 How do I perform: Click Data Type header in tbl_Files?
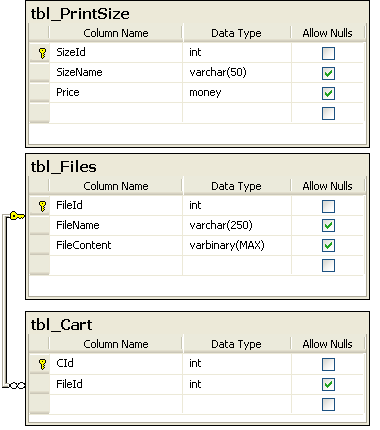coord(236,186)
